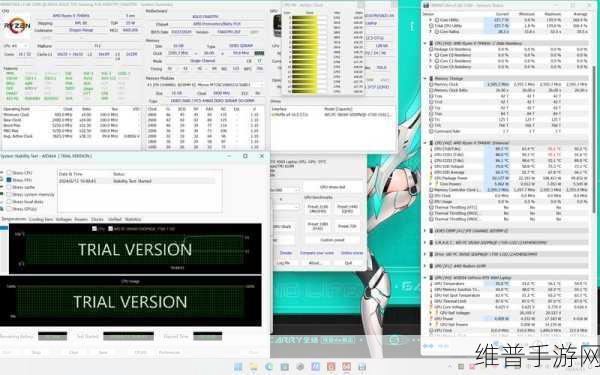This screenshot has width=600, height=375.
Task: Click the Preferences button in AIDA64
Action: [169, 352]
